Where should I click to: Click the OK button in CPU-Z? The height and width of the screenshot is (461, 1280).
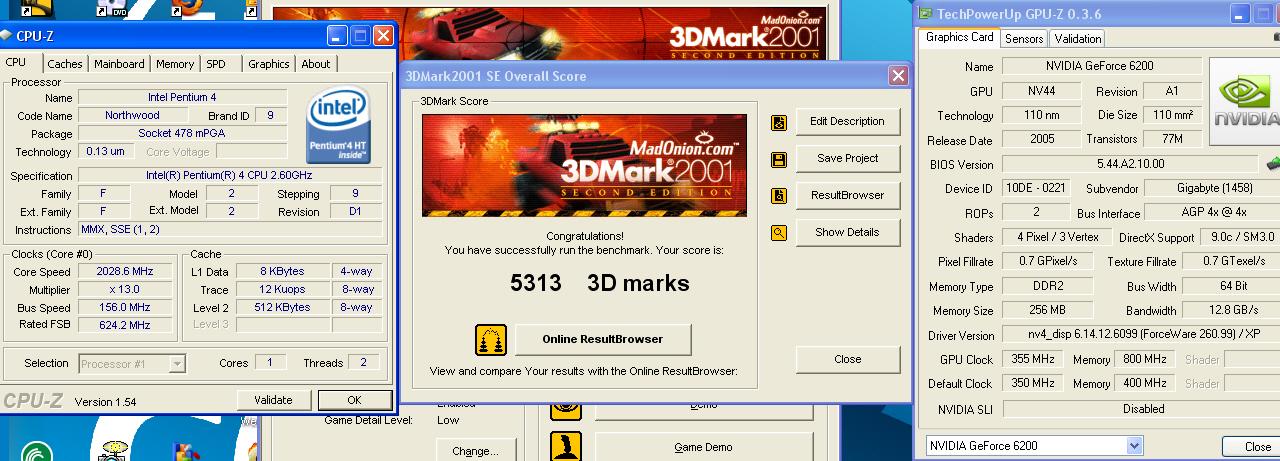click(x=354, y=400)
